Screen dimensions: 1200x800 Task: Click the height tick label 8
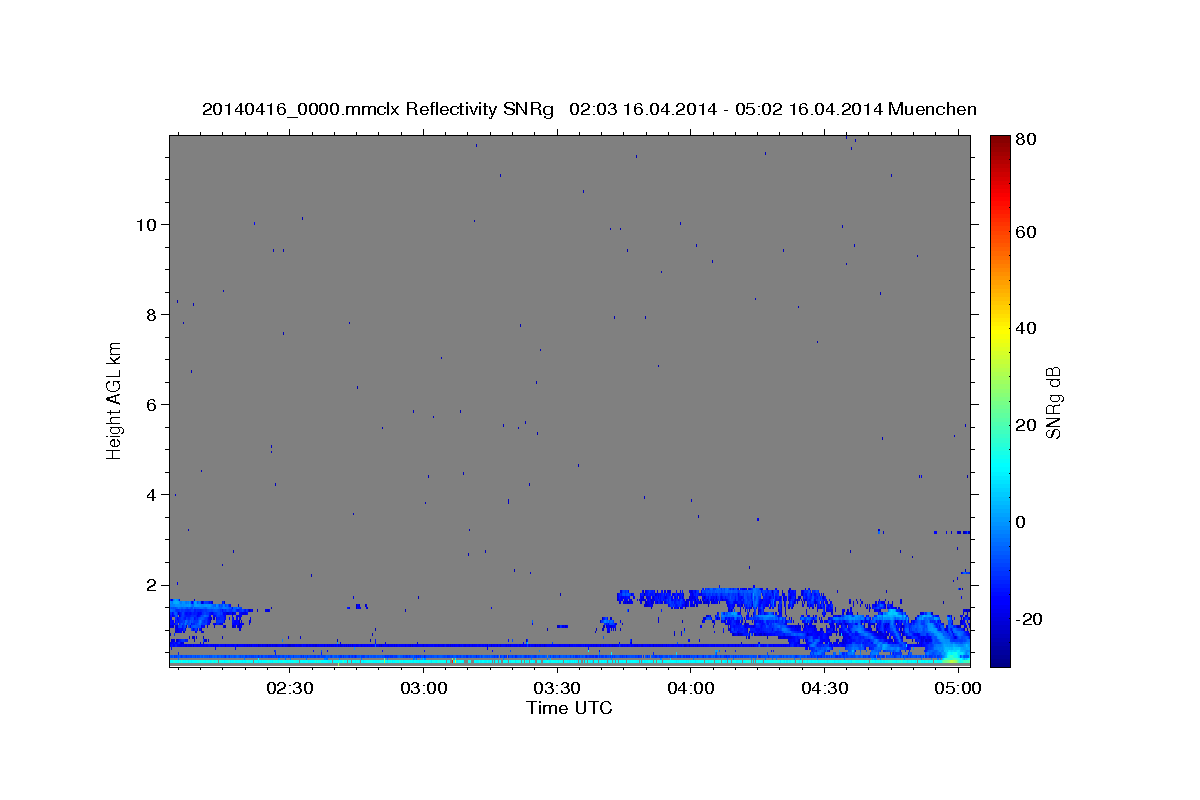tap(152, 314)
